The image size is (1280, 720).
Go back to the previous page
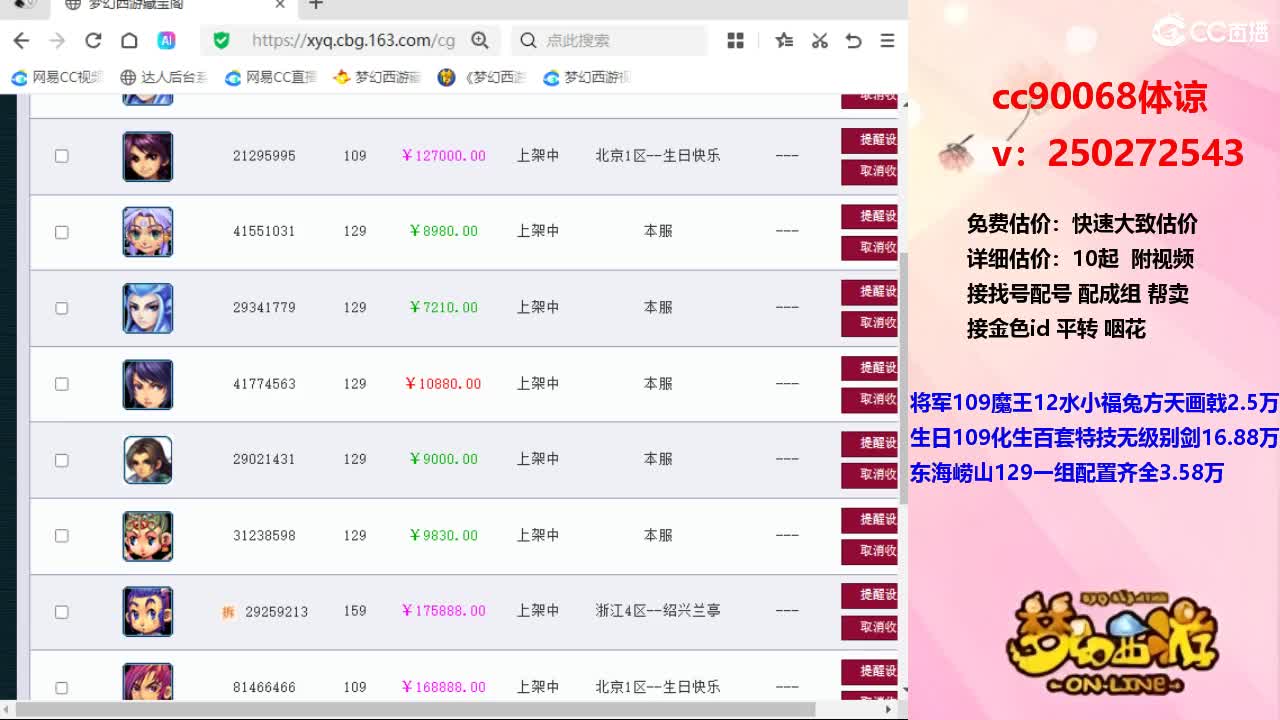21,40
